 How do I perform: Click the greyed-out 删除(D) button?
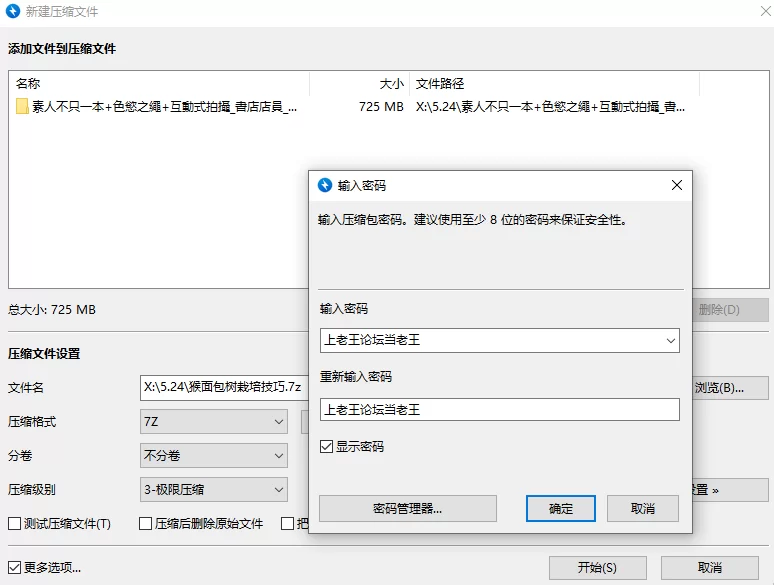click(731, 310)
